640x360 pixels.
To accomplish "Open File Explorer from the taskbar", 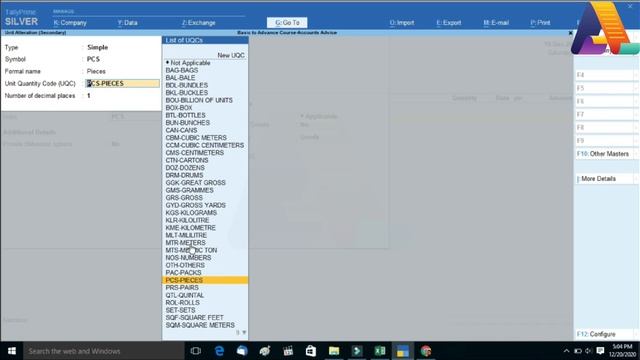I will click(x=334, y=351).
